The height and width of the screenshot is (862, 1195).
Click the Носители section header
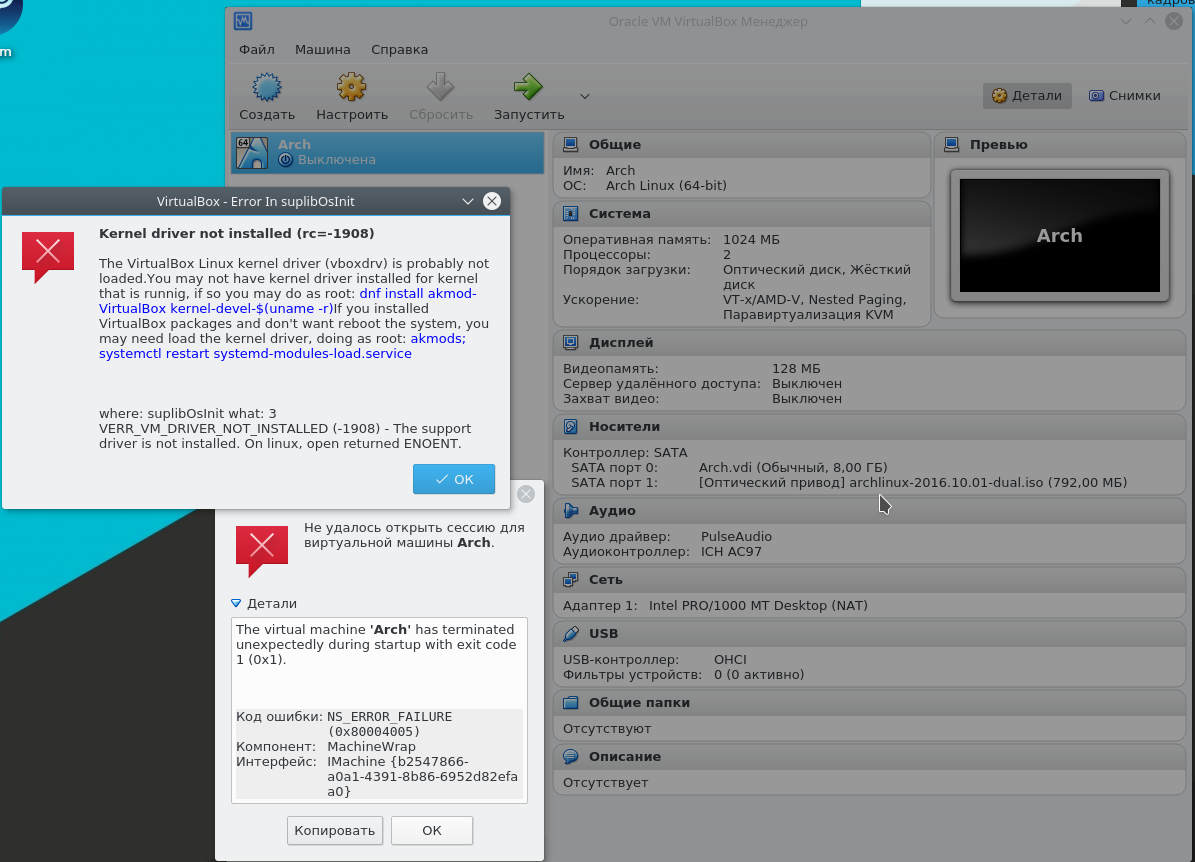(x=870, y=426)
